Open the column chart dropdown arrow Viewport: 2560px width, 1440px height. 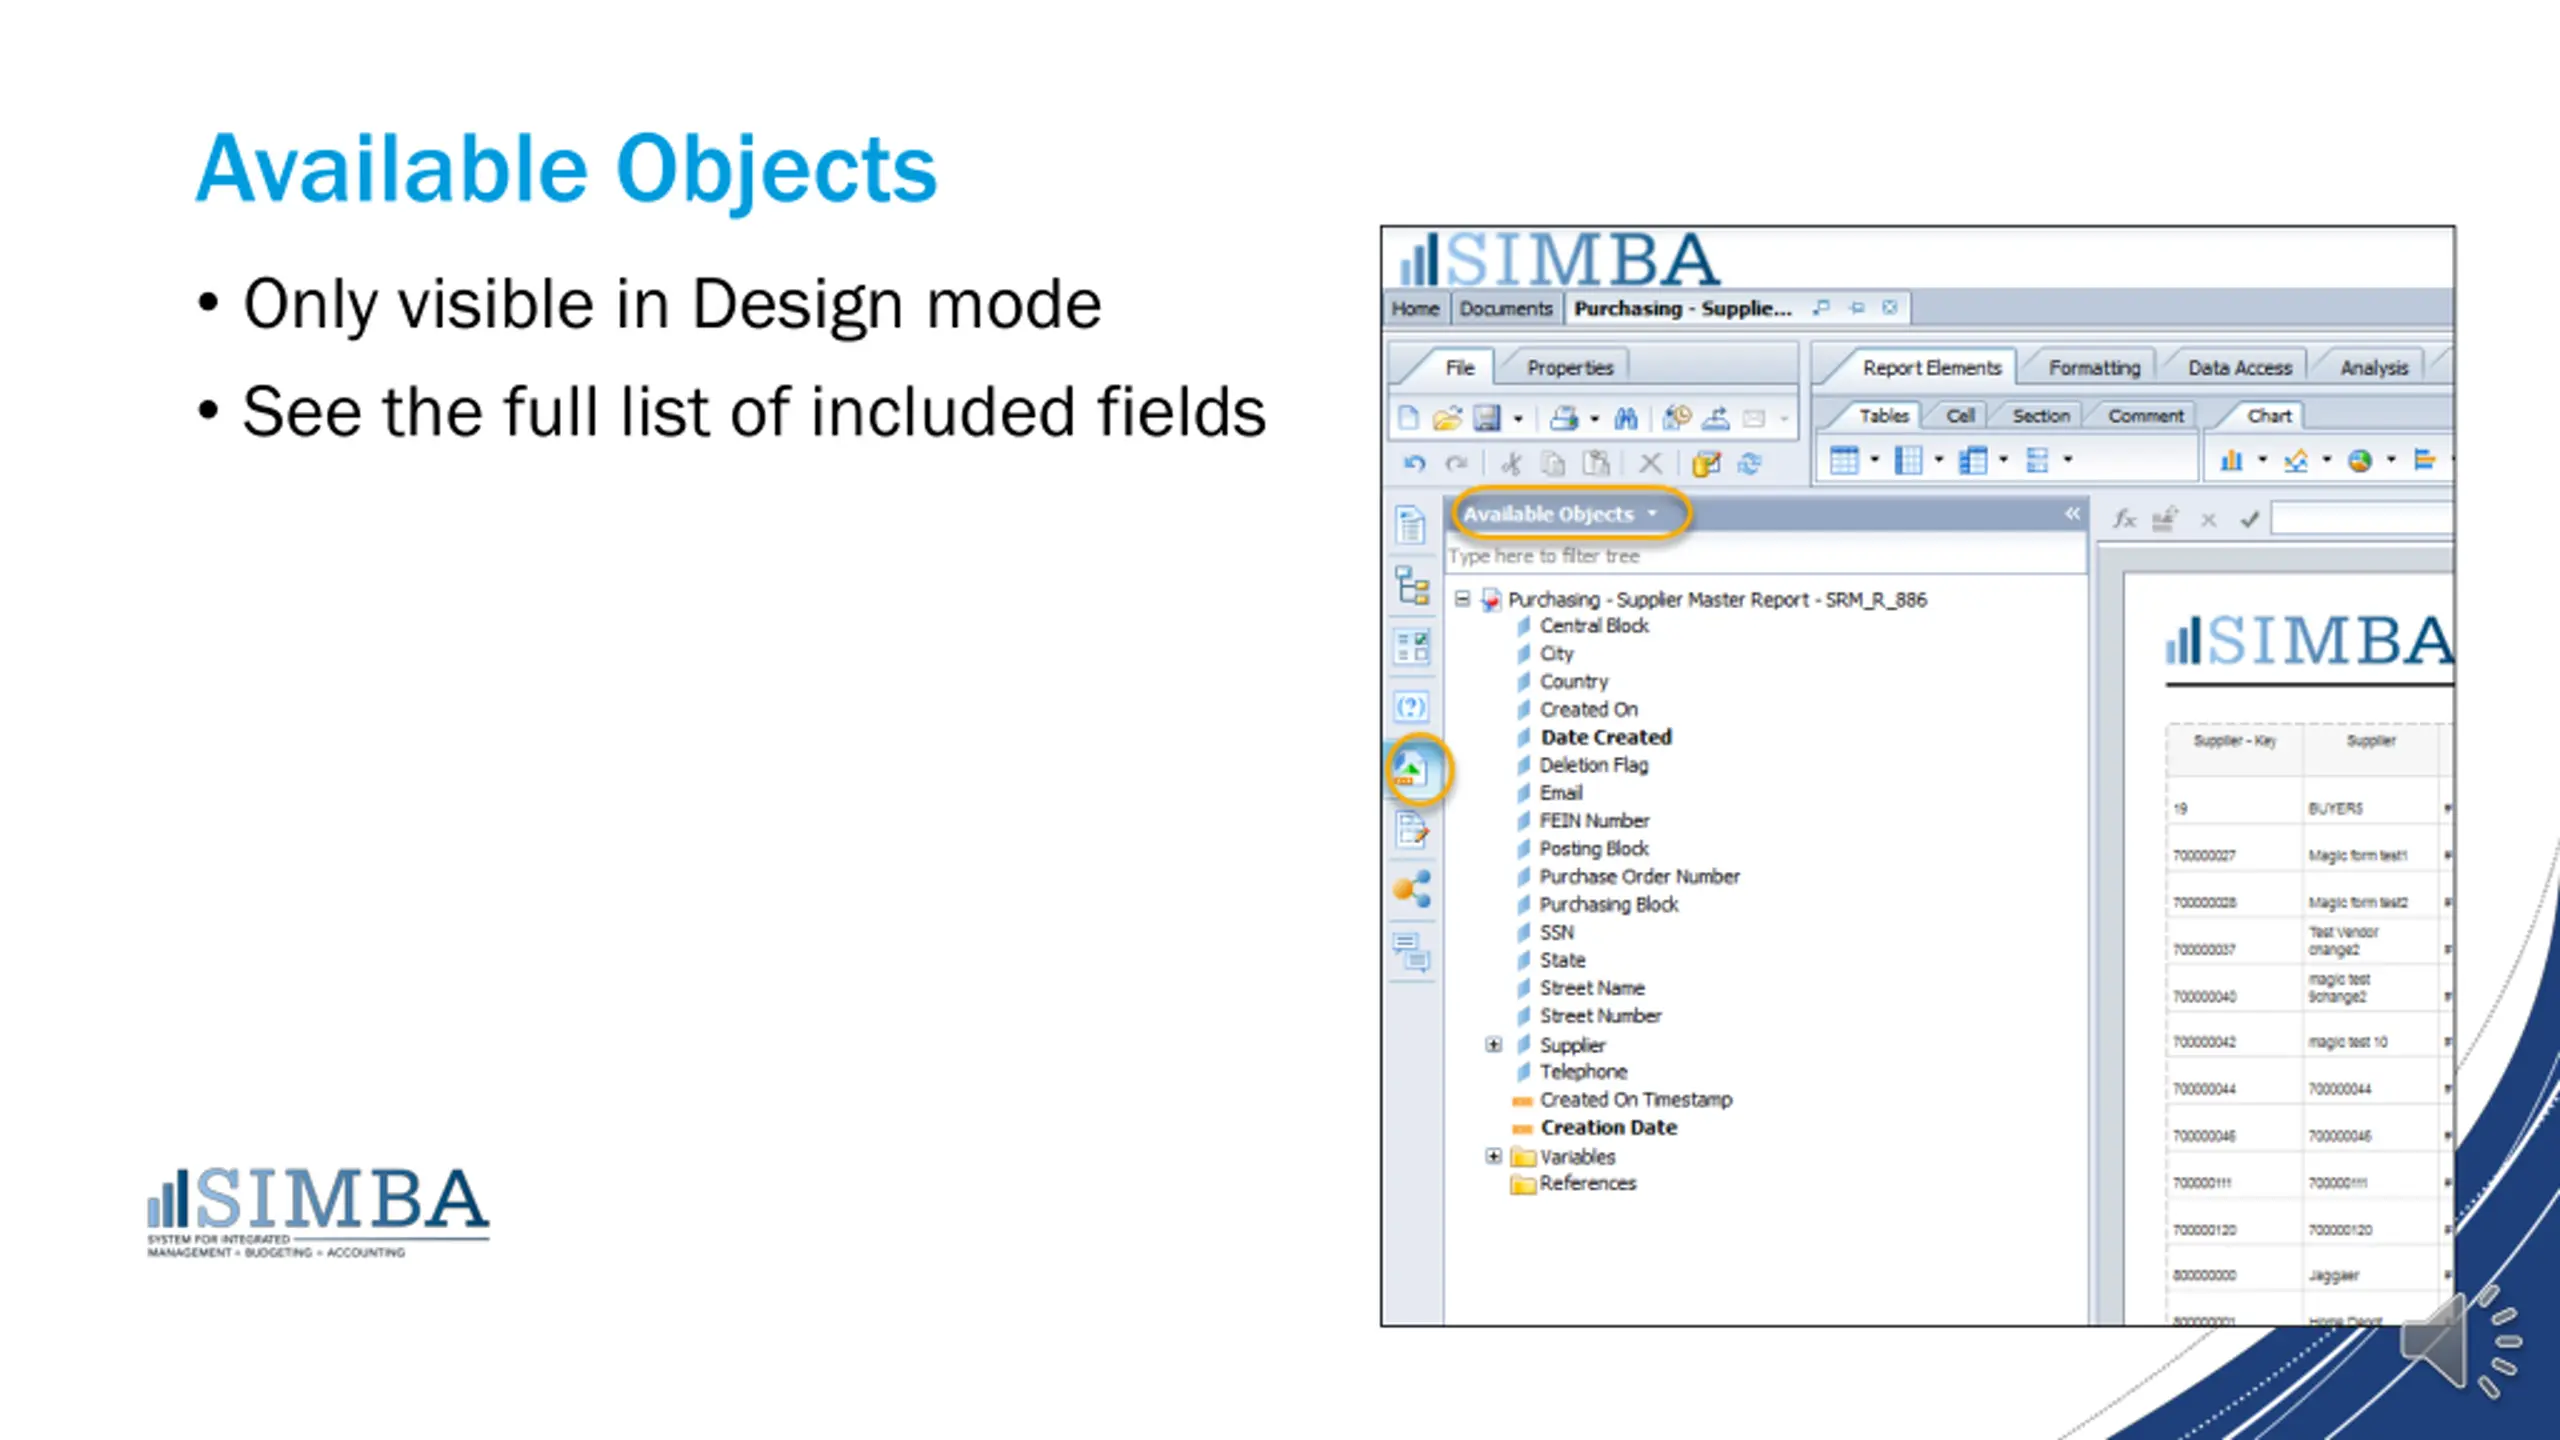point(2262,460)
